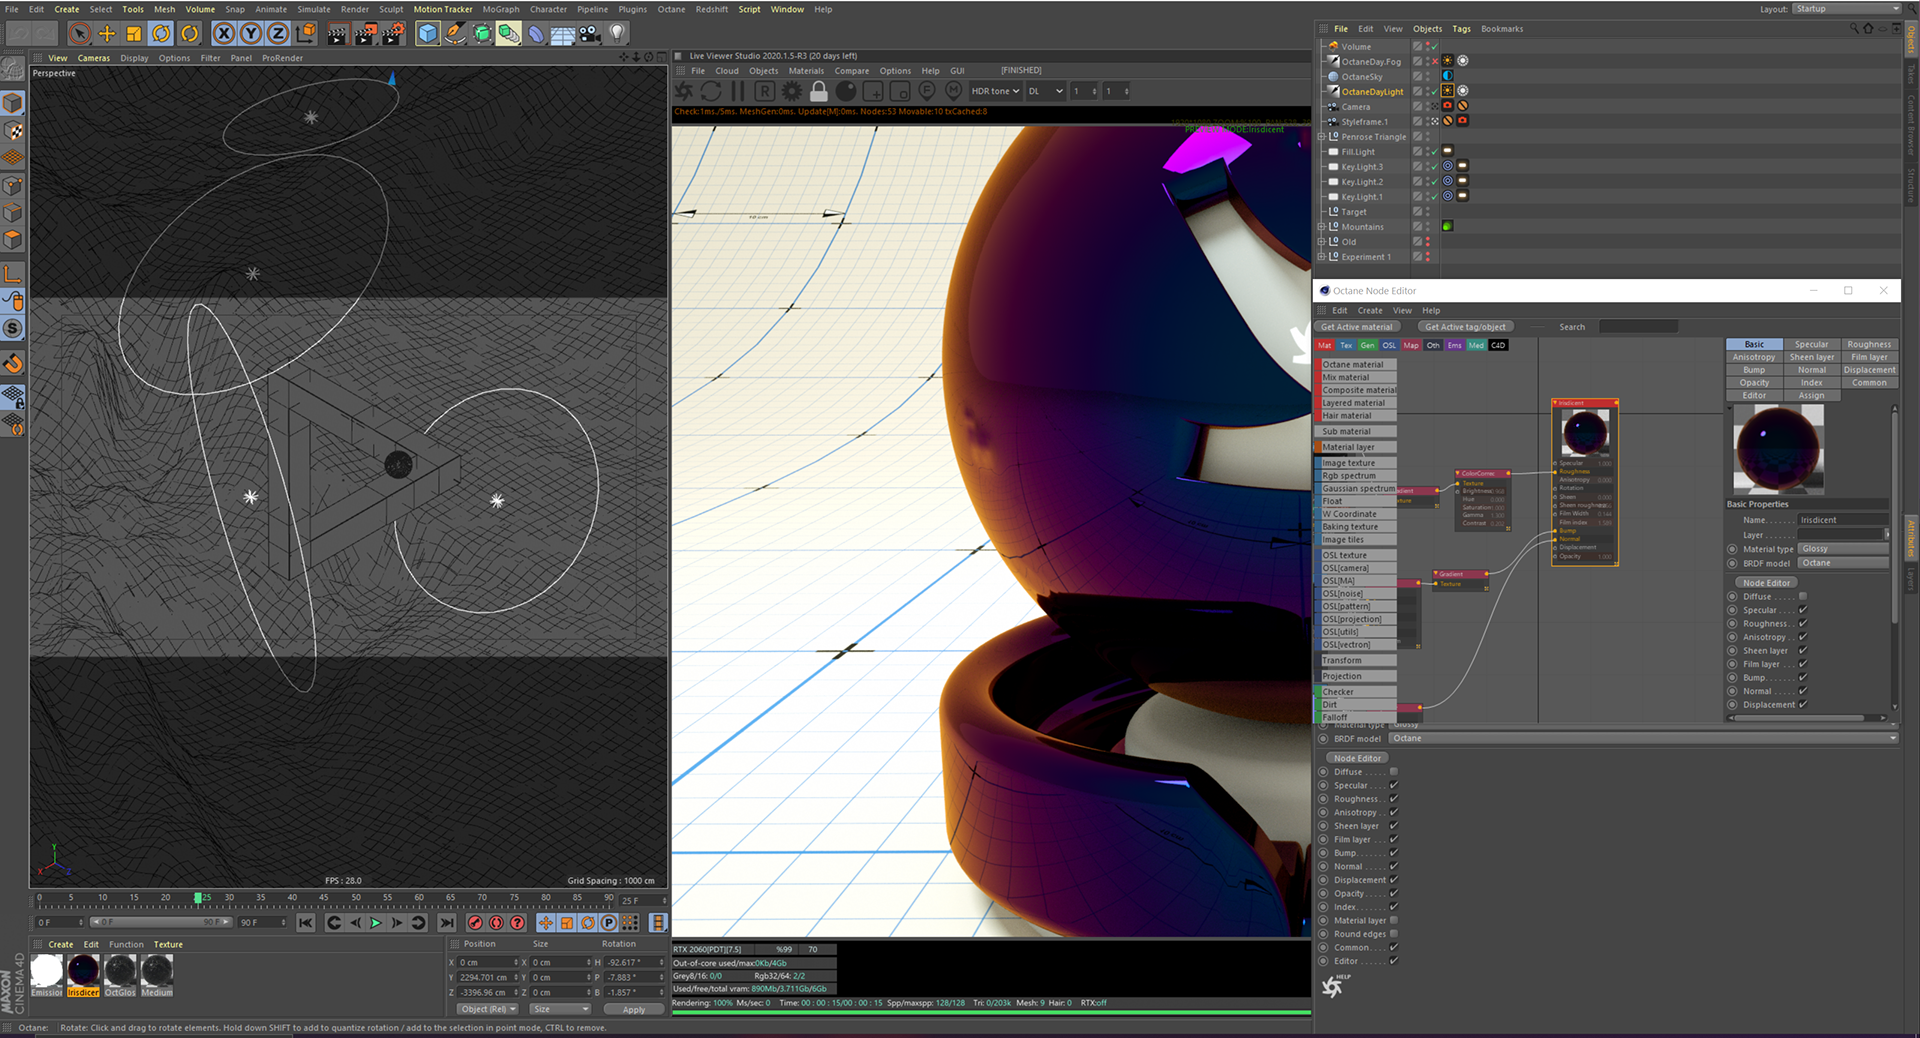Screen dimensions: 1920x1038
Task: Click the Octane render settings gear icon
Action: pos(792,91)
